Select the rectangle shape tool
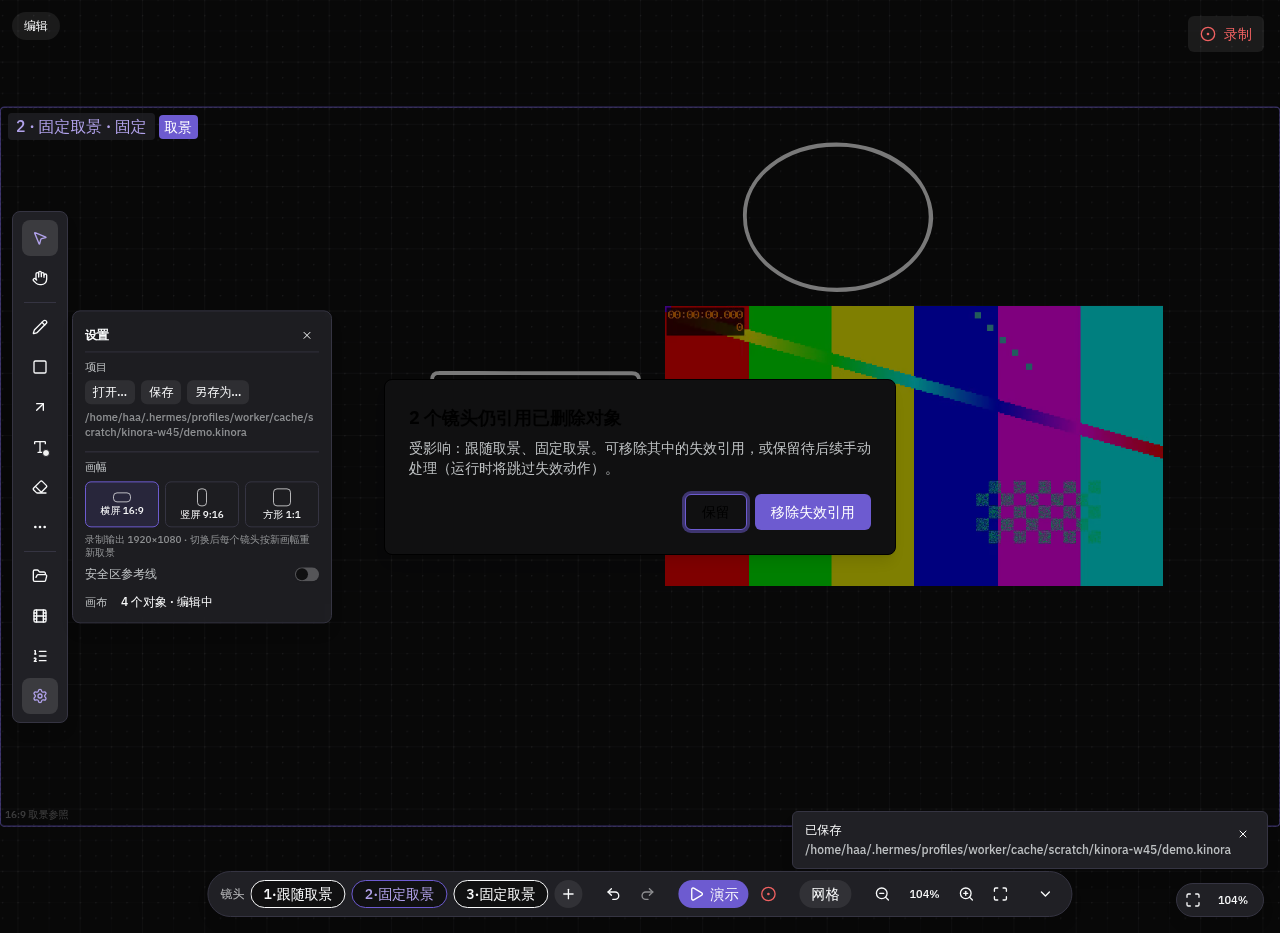The width and height of the screenshot is (1280, 933). (x=40, y=367)
